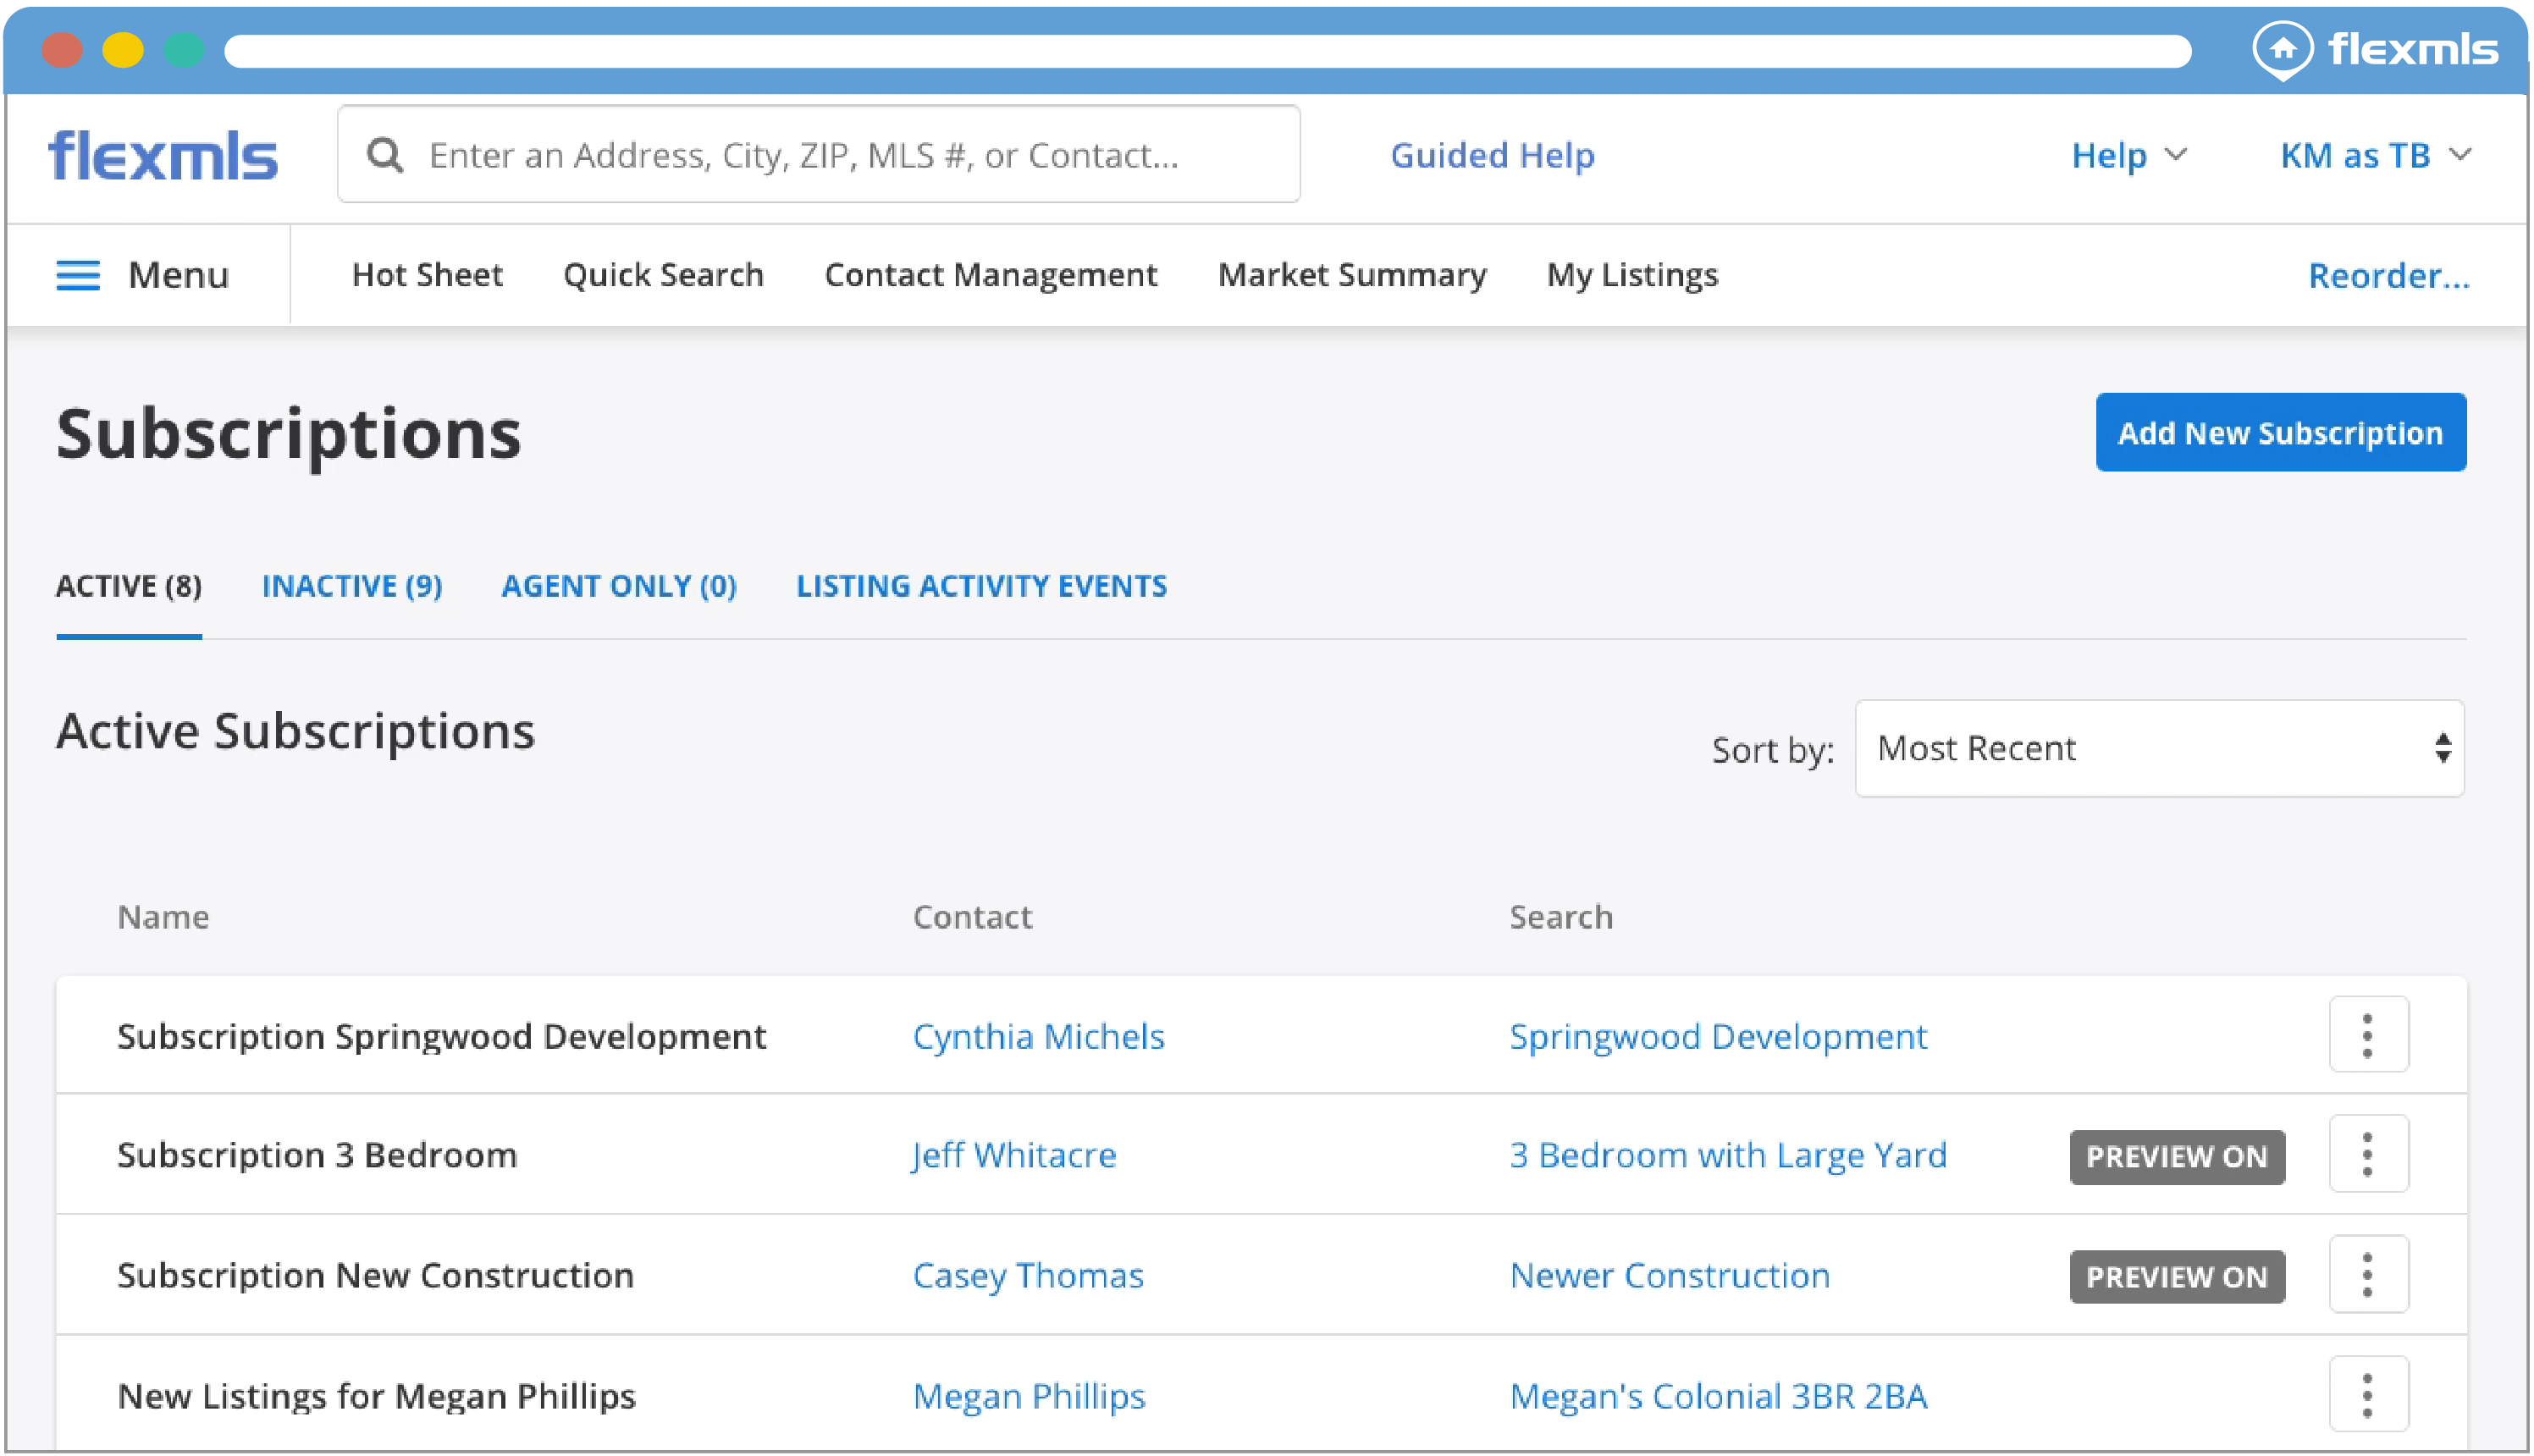This screenshot has height=1456, width=2534.
Task: Switch to the Inactive (9) tab
Action: pos(352,586)
